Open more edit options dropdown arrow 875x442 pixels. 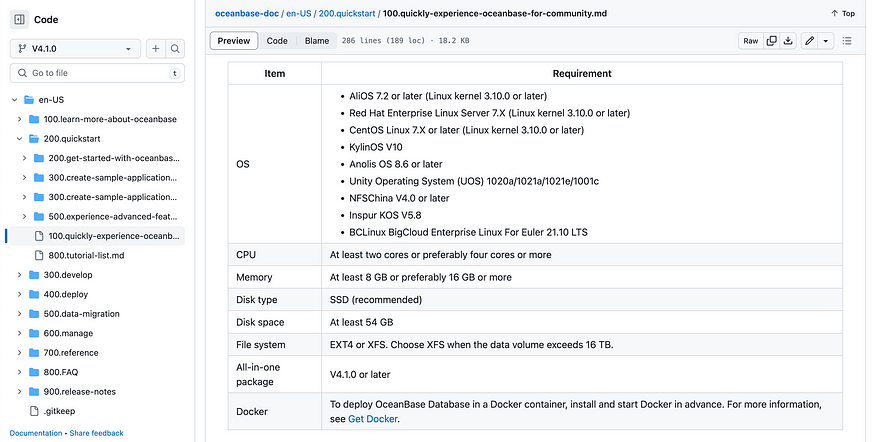825,41
